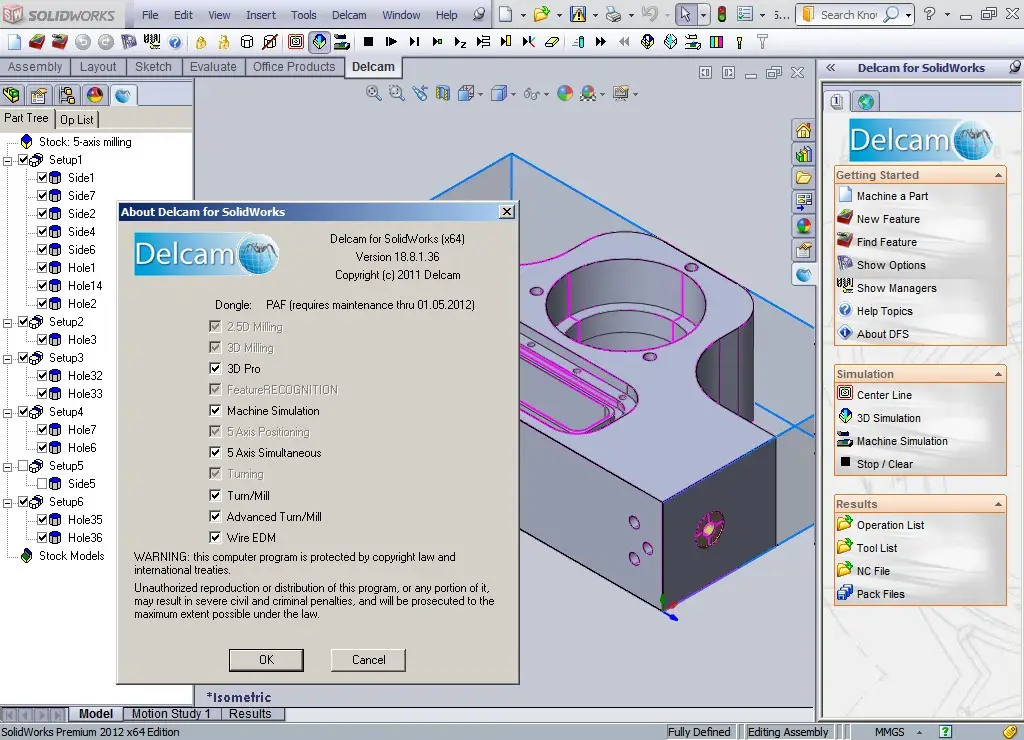Screen dimensions: 1024x740
Task: Select Hole32 in the part tree
Action: pos(85,376)
